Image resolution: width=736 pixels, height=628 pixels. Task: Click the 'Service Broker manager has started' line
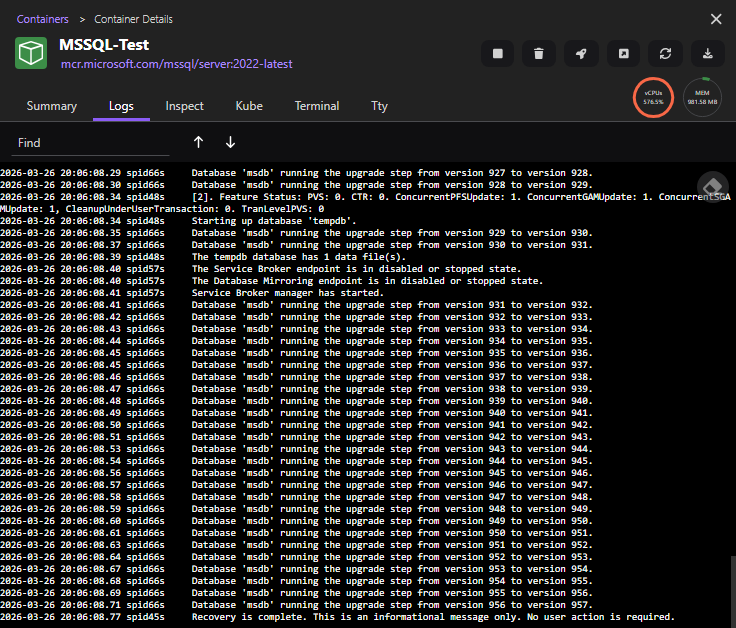tap(192, 293)
